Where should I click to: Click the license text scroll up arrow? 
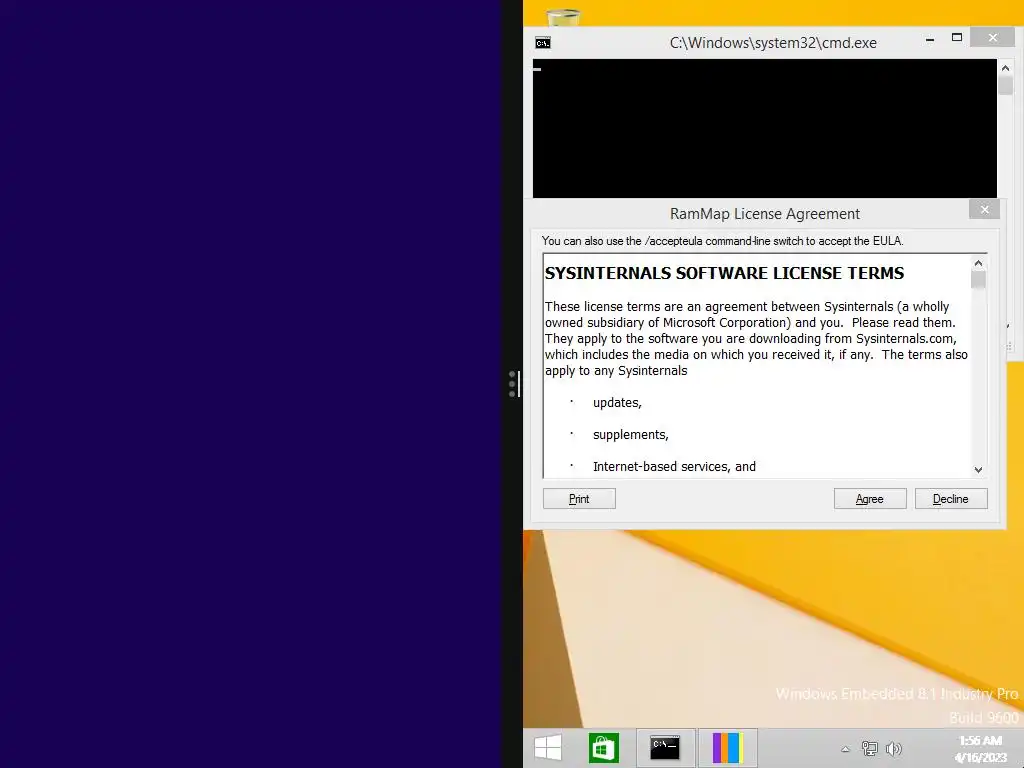pyautogui.click(x=978, y=263)
